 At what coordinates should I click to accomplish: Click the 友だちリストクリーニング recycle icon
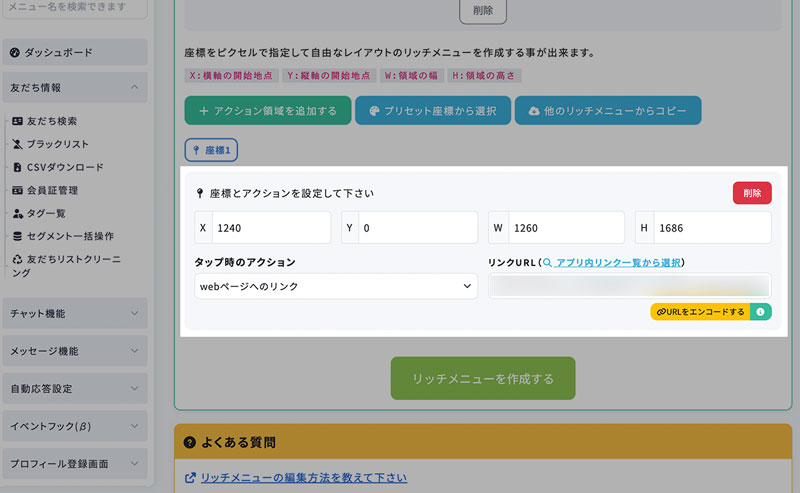(17, 259)
